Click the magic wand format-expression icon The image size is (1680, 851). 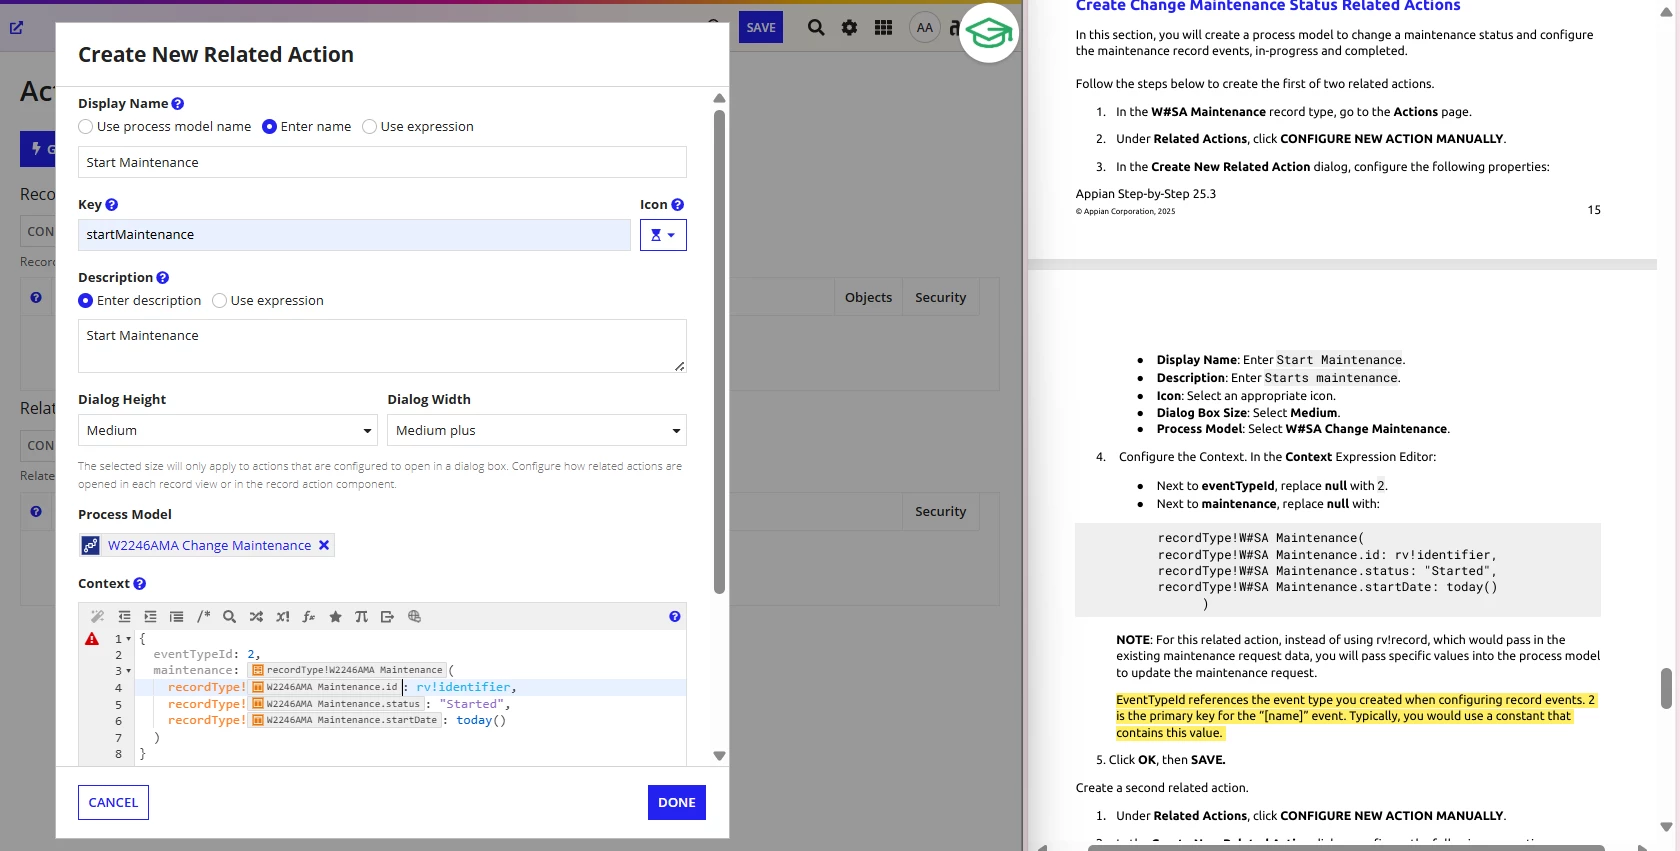(97, 617)
